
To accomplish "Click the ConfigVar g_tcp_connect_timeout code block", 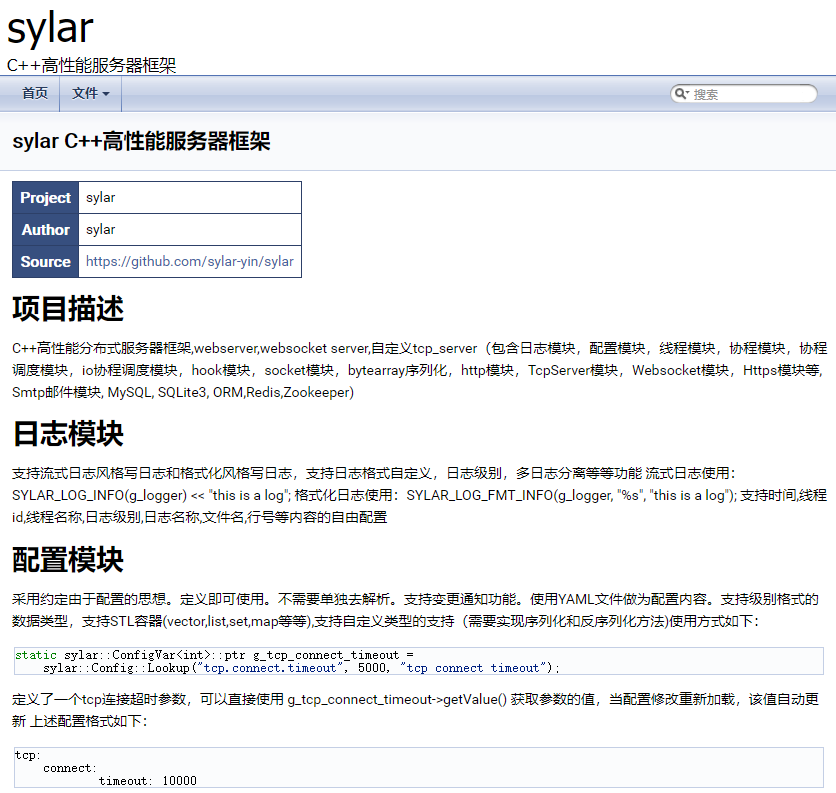I will tap(418, 661).
